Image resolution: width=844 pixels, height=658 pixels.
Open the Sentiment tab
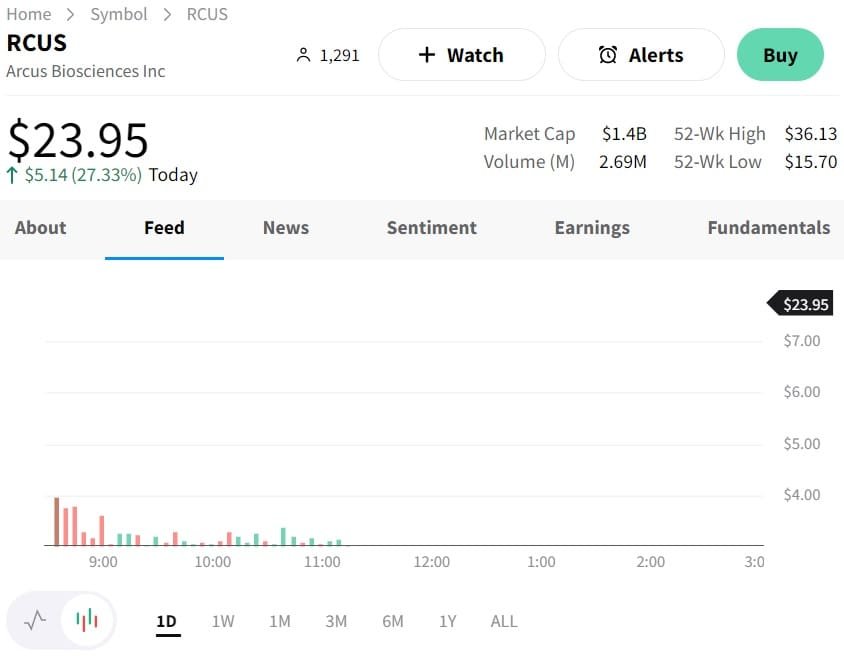point(432,228)
